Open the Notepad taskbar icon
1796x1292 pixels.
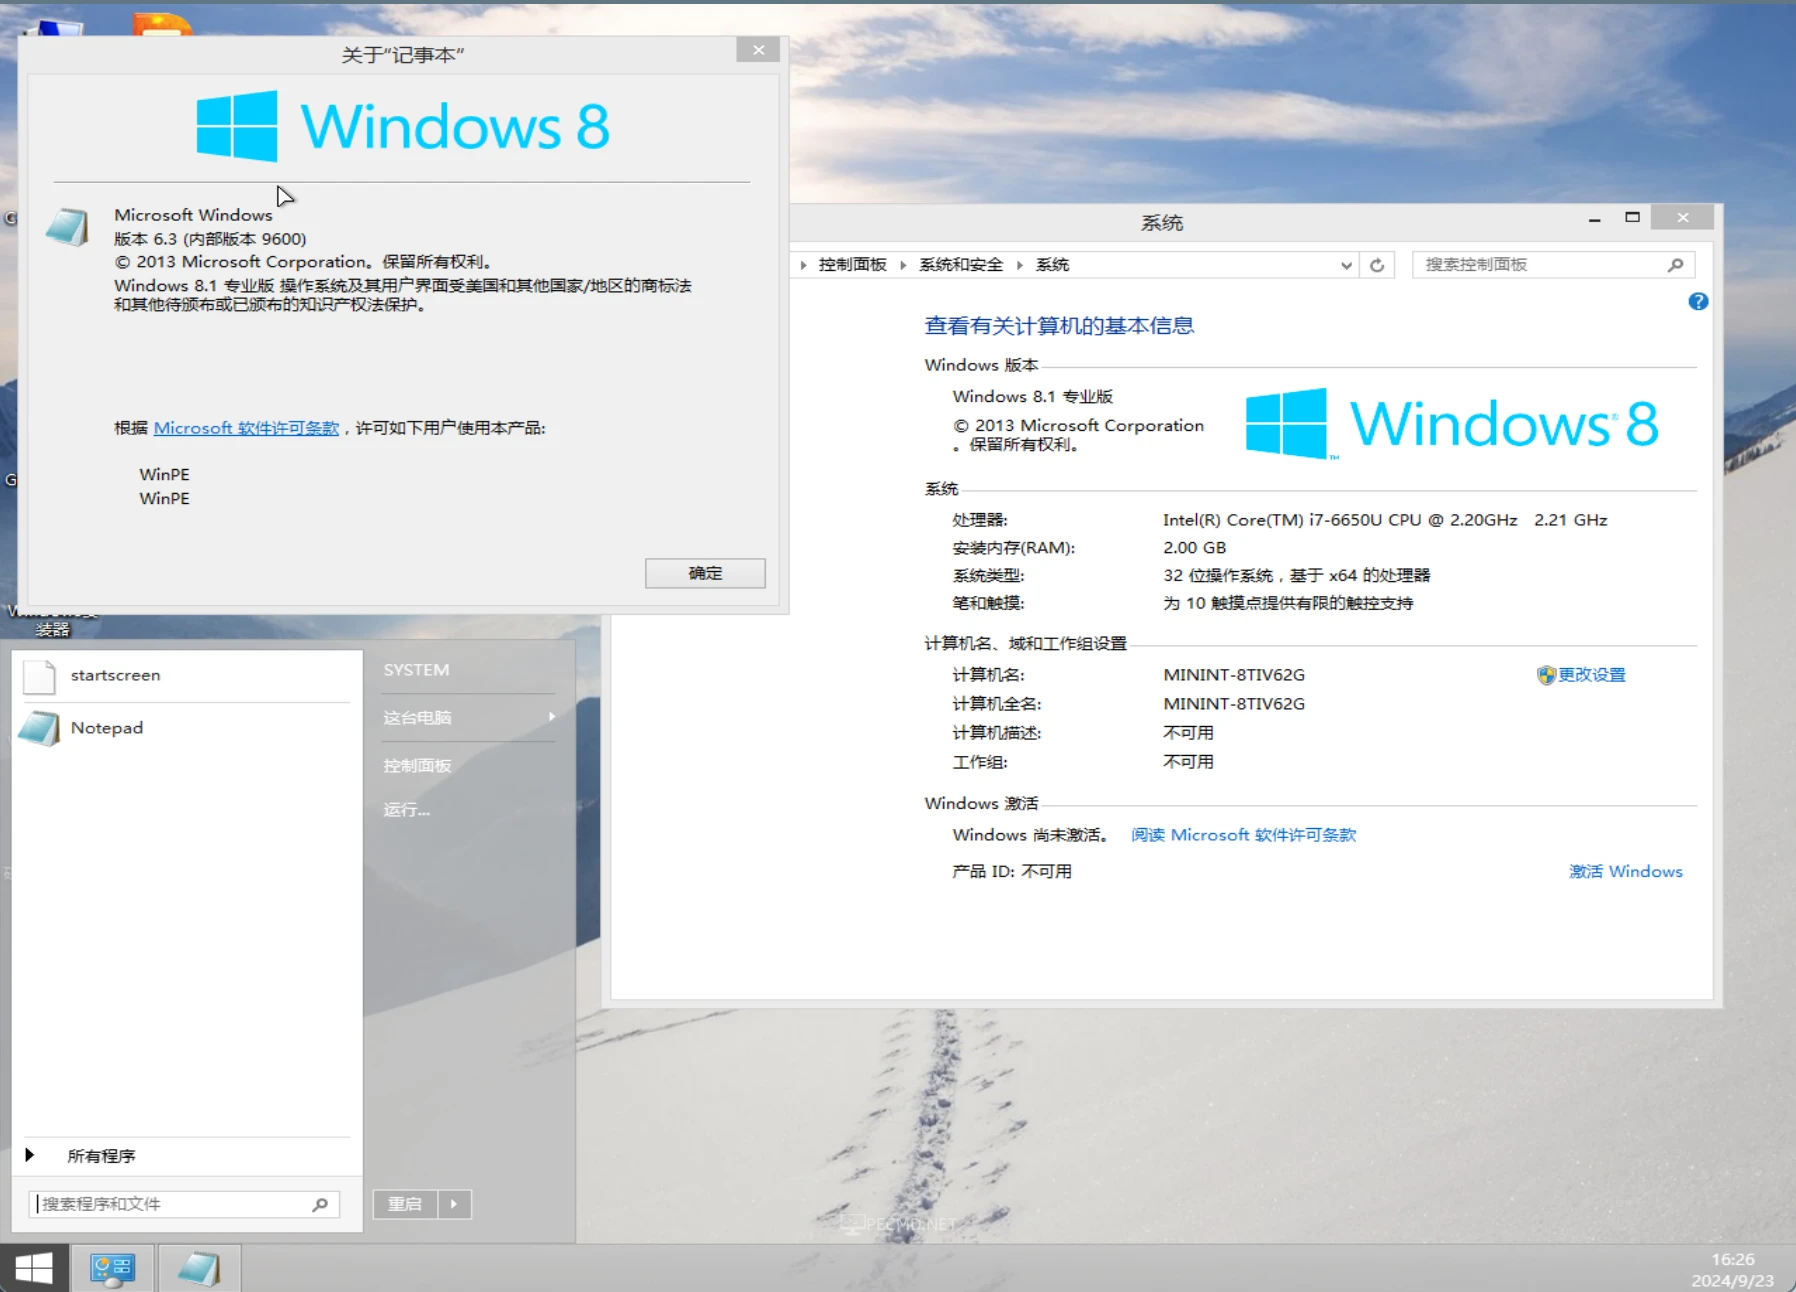coord(199,1269)
